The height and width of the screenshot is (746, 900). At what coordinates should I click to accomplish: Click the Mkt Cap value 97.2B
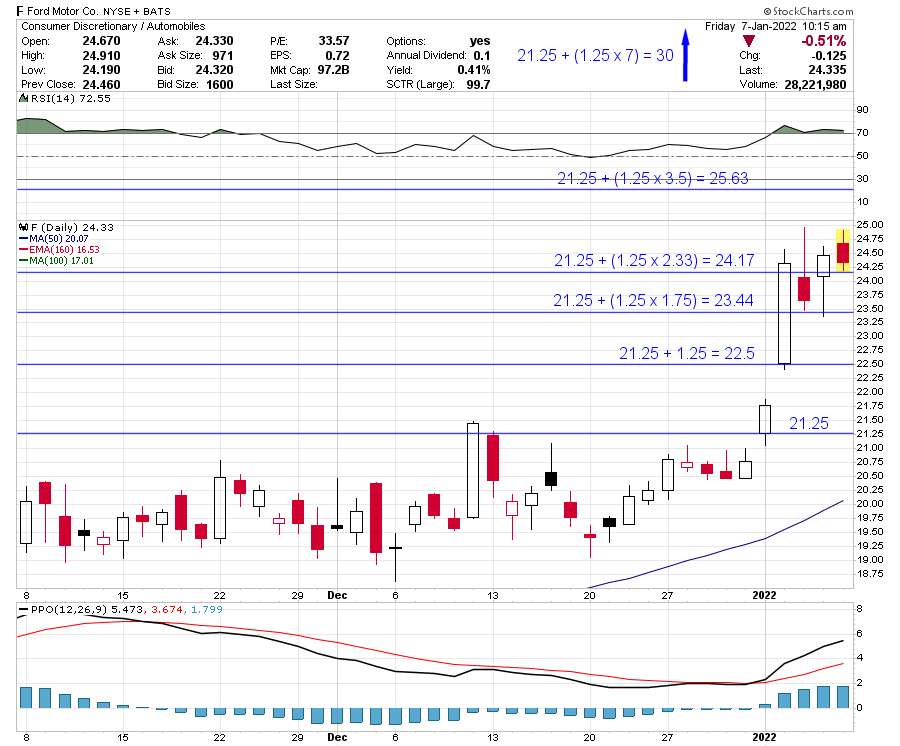333,70
